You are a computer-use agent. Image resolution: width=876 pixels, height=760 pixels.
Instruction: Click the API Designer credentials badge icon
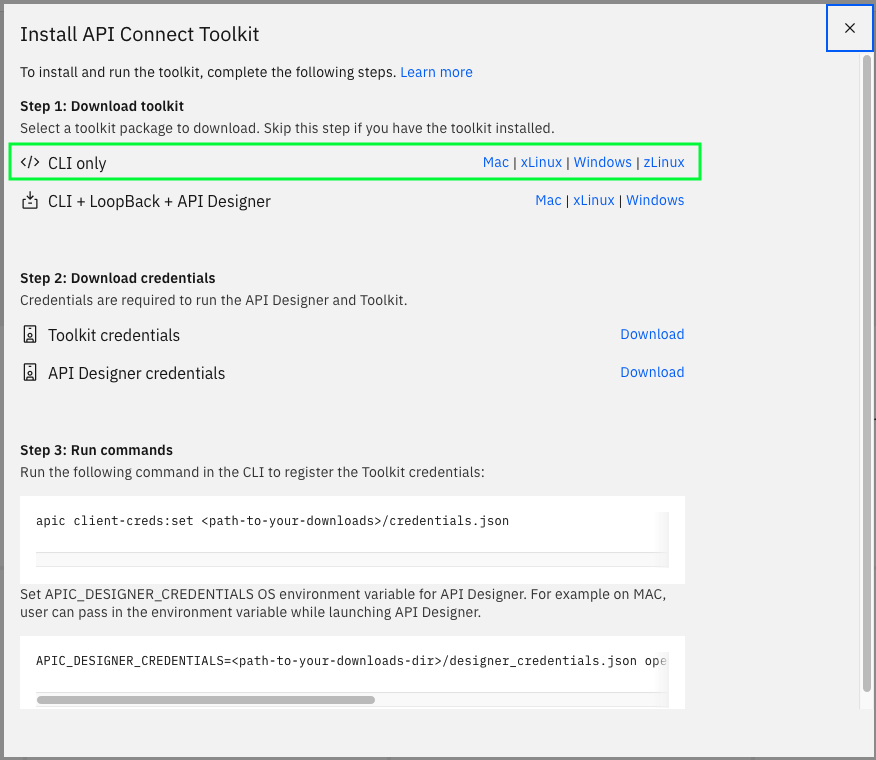coord(29,372)
